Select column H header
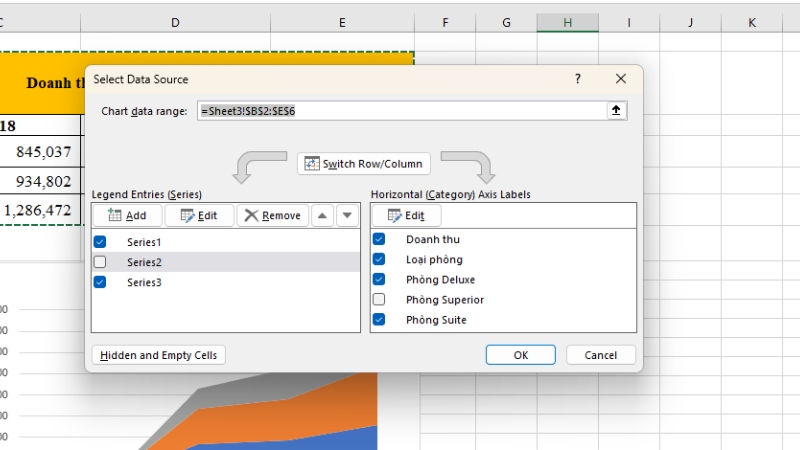 point(567,22)
